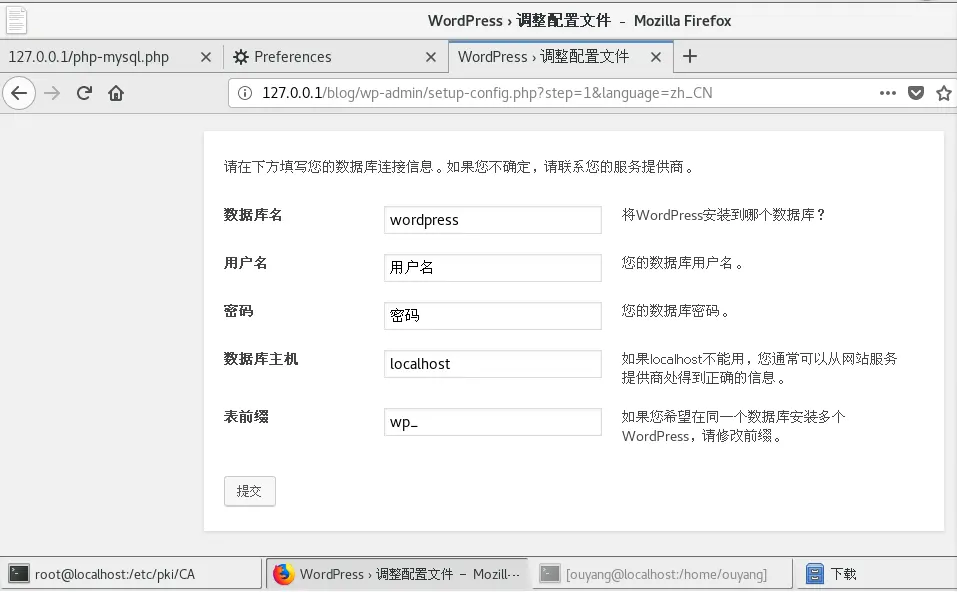Image resolution: width=957 pixels, height=592 pixels.
Task: Click the 密码 label
Action: coord(238,311)
